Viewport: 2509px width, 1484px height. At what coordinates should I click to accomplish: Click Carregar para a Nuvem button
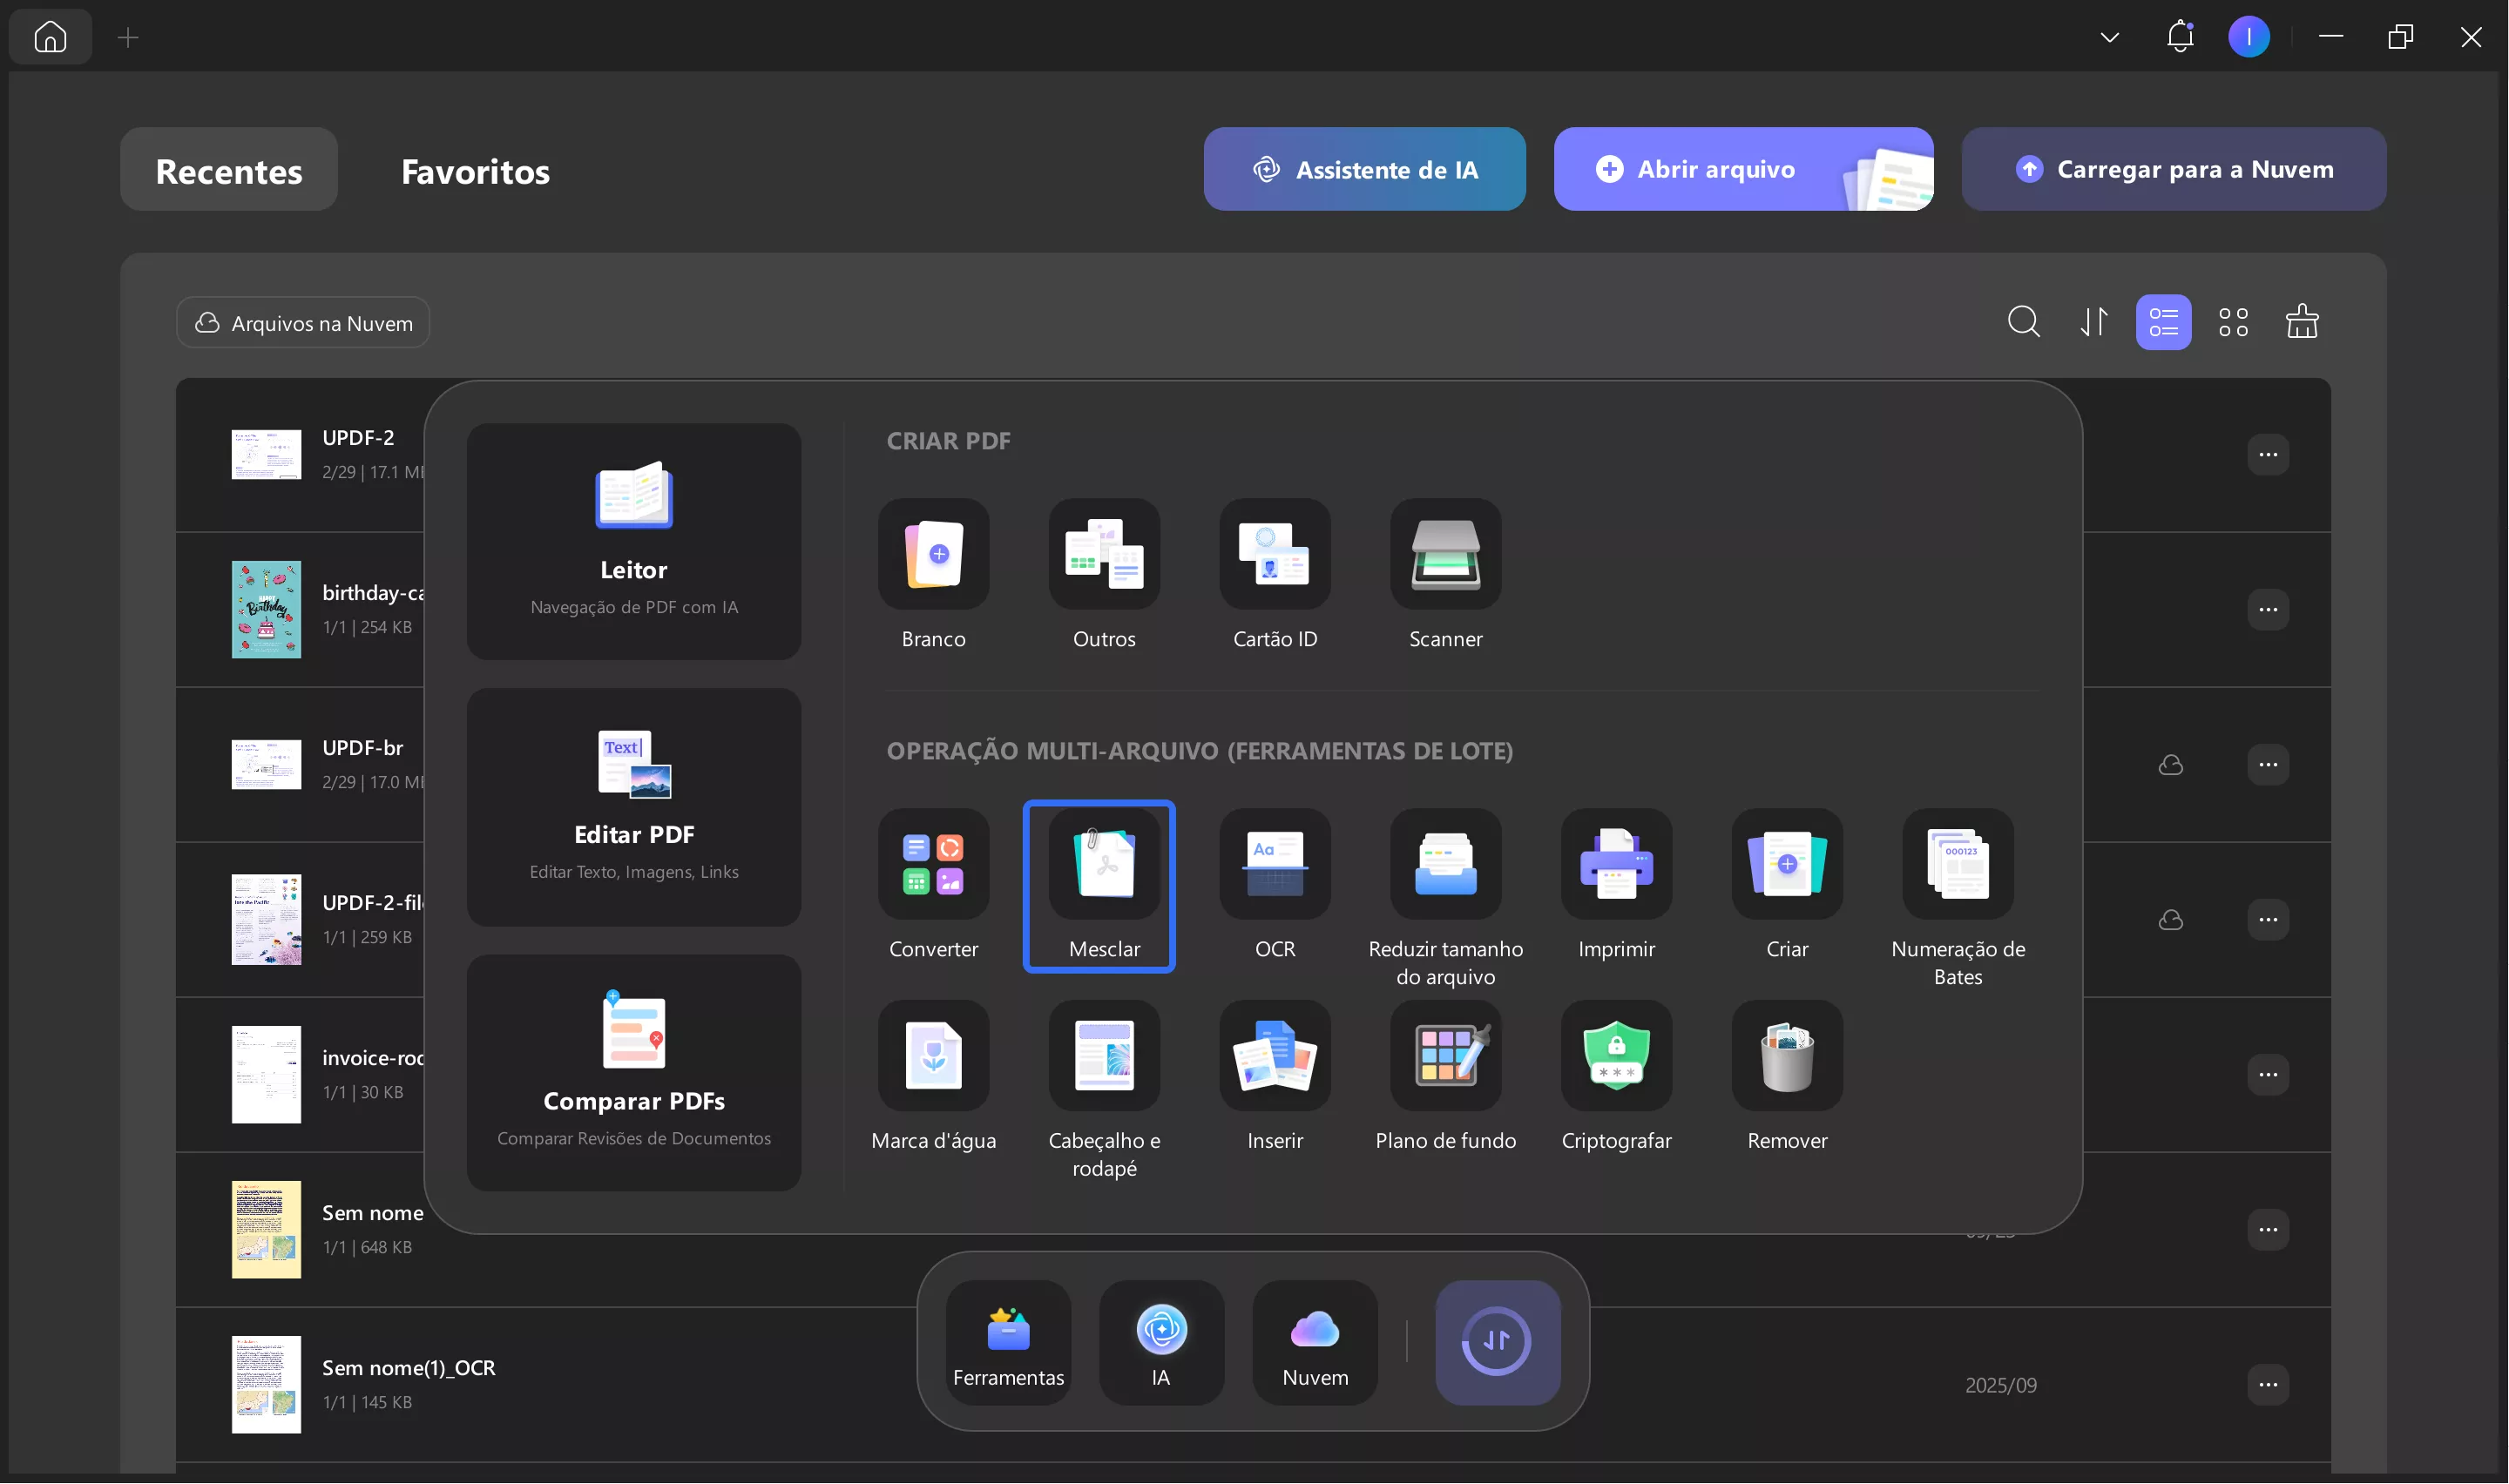pyautogui.click(x=2173, y=169)
